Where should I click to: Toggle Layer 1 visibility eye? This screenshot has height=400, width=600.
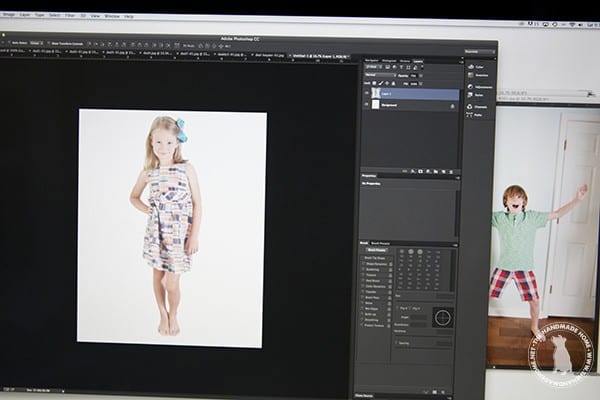(x=367, y=93)
